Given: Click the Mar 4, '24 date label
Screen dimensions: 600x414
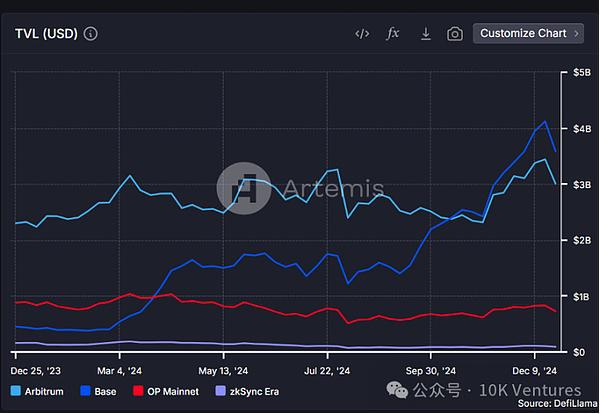Looking at the screenshot, I should pos(119,371).
